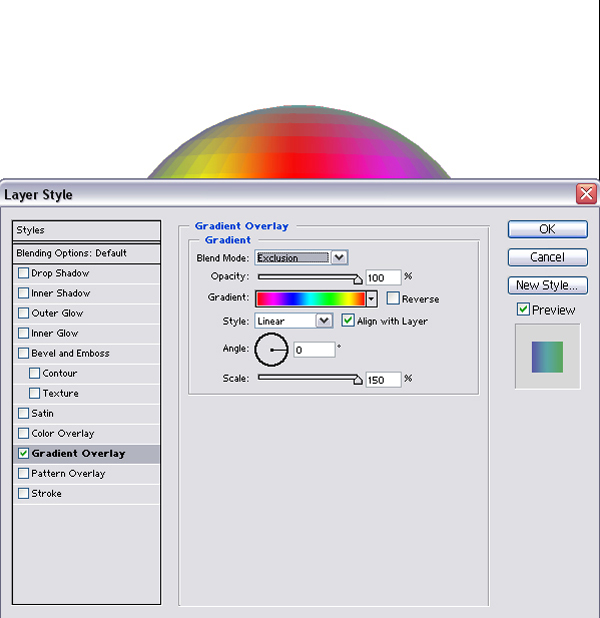The height and width of the screenshot is (618, 600).
Task: Toggle the Preview checkbox
Action: tap(523, 309)
